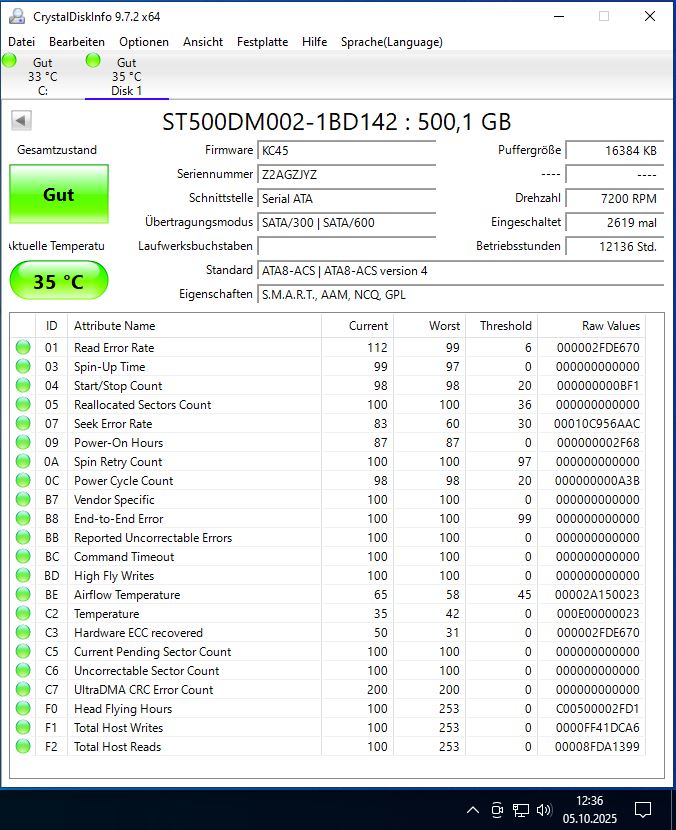Click the Threshold column header

(501, 326)
